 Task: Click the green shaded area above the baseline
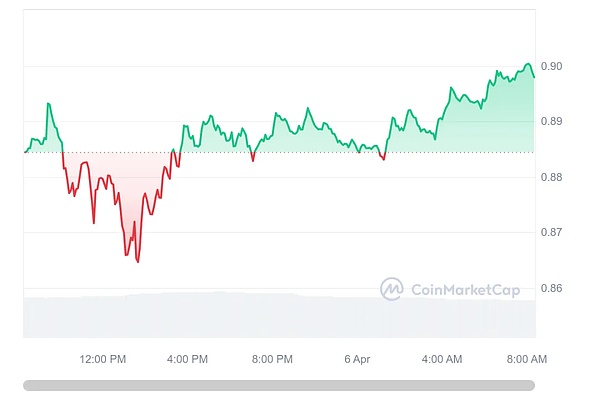(470, 130)
